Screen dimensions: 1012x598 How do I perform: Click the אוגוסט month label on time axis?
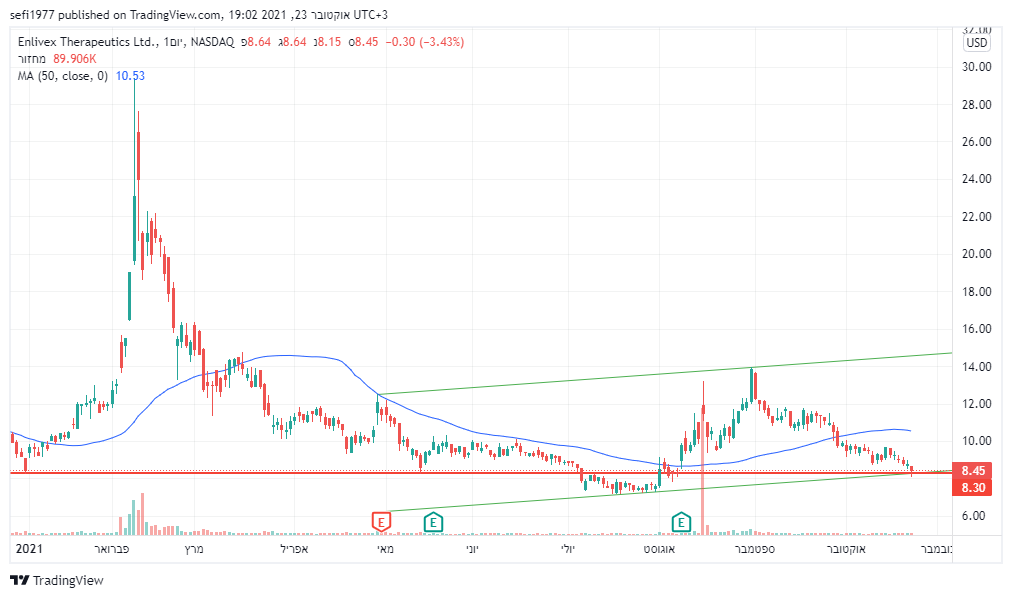pos(659,549)
